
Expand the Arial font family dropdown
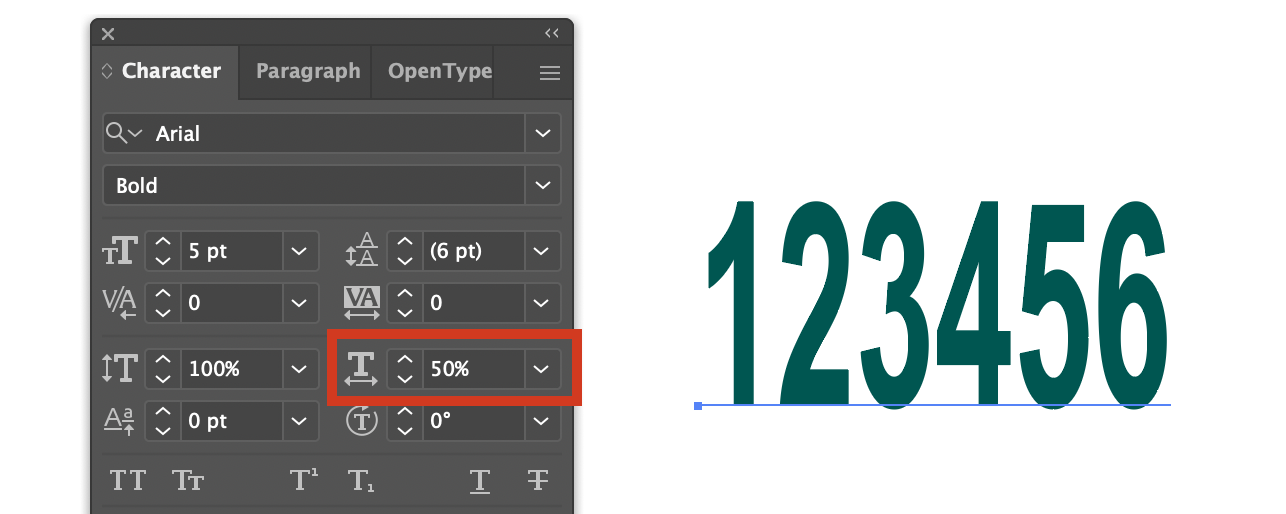click(543, 133)
